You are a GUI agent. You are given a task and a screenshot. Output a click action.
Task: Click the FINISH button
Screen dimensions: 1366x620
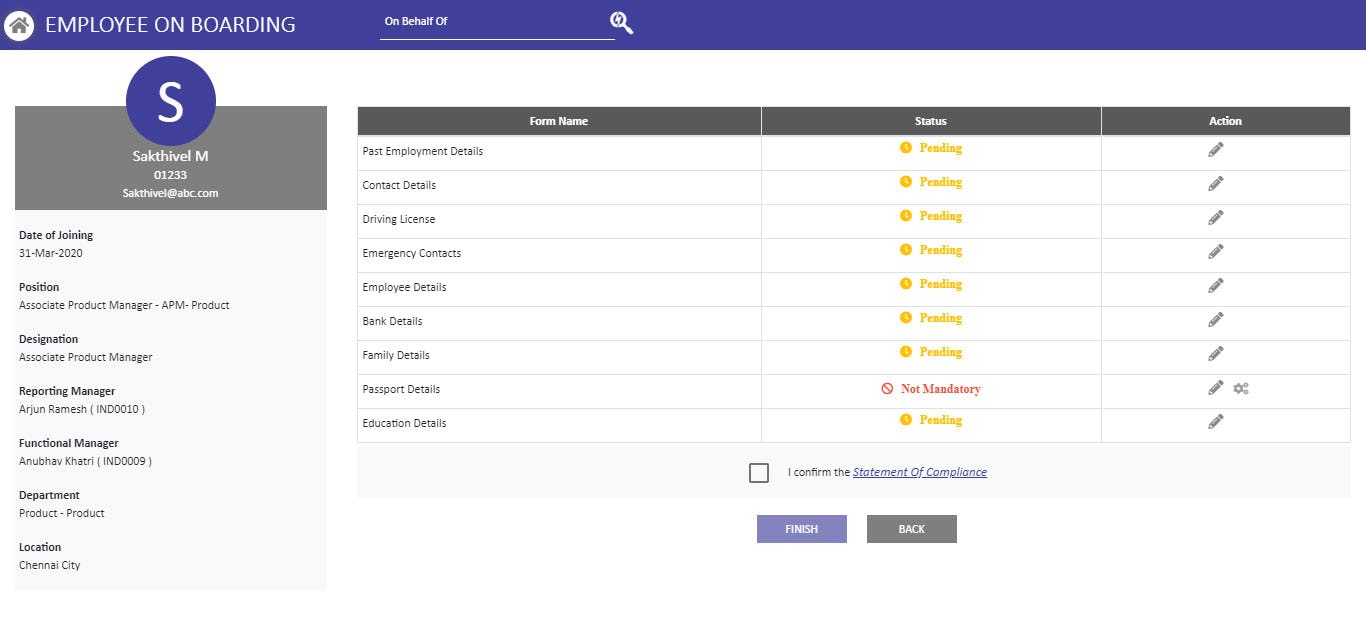(801, 529)
